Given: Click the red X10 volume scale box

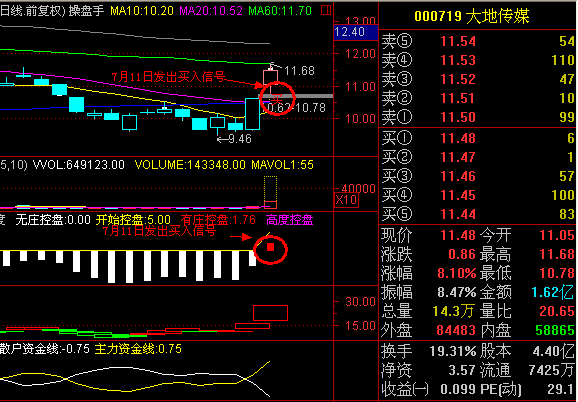Looking at the screenshot, I should coord(346,200).
